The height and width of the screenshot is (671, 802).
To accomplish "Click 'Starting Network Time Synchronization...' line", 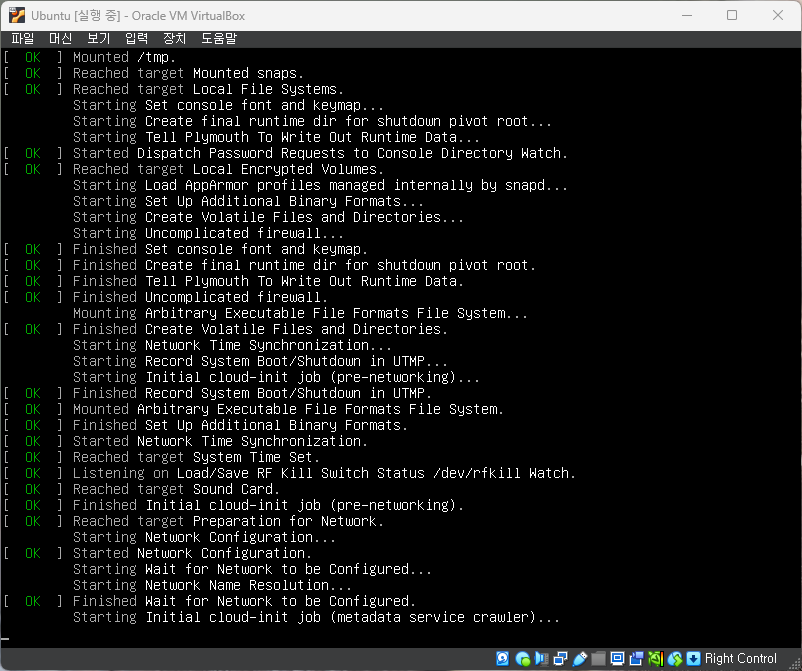I will click(x=232, y=345).
